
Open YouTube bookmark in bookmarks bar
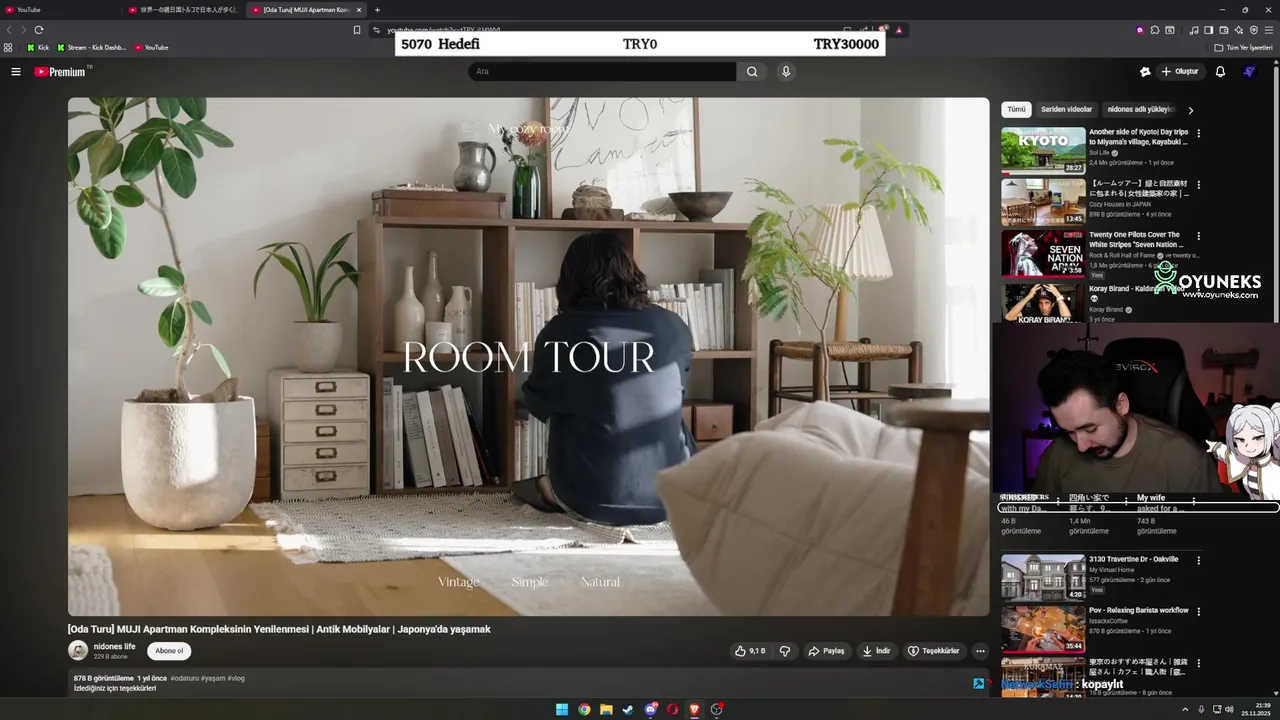pos(151,47)
